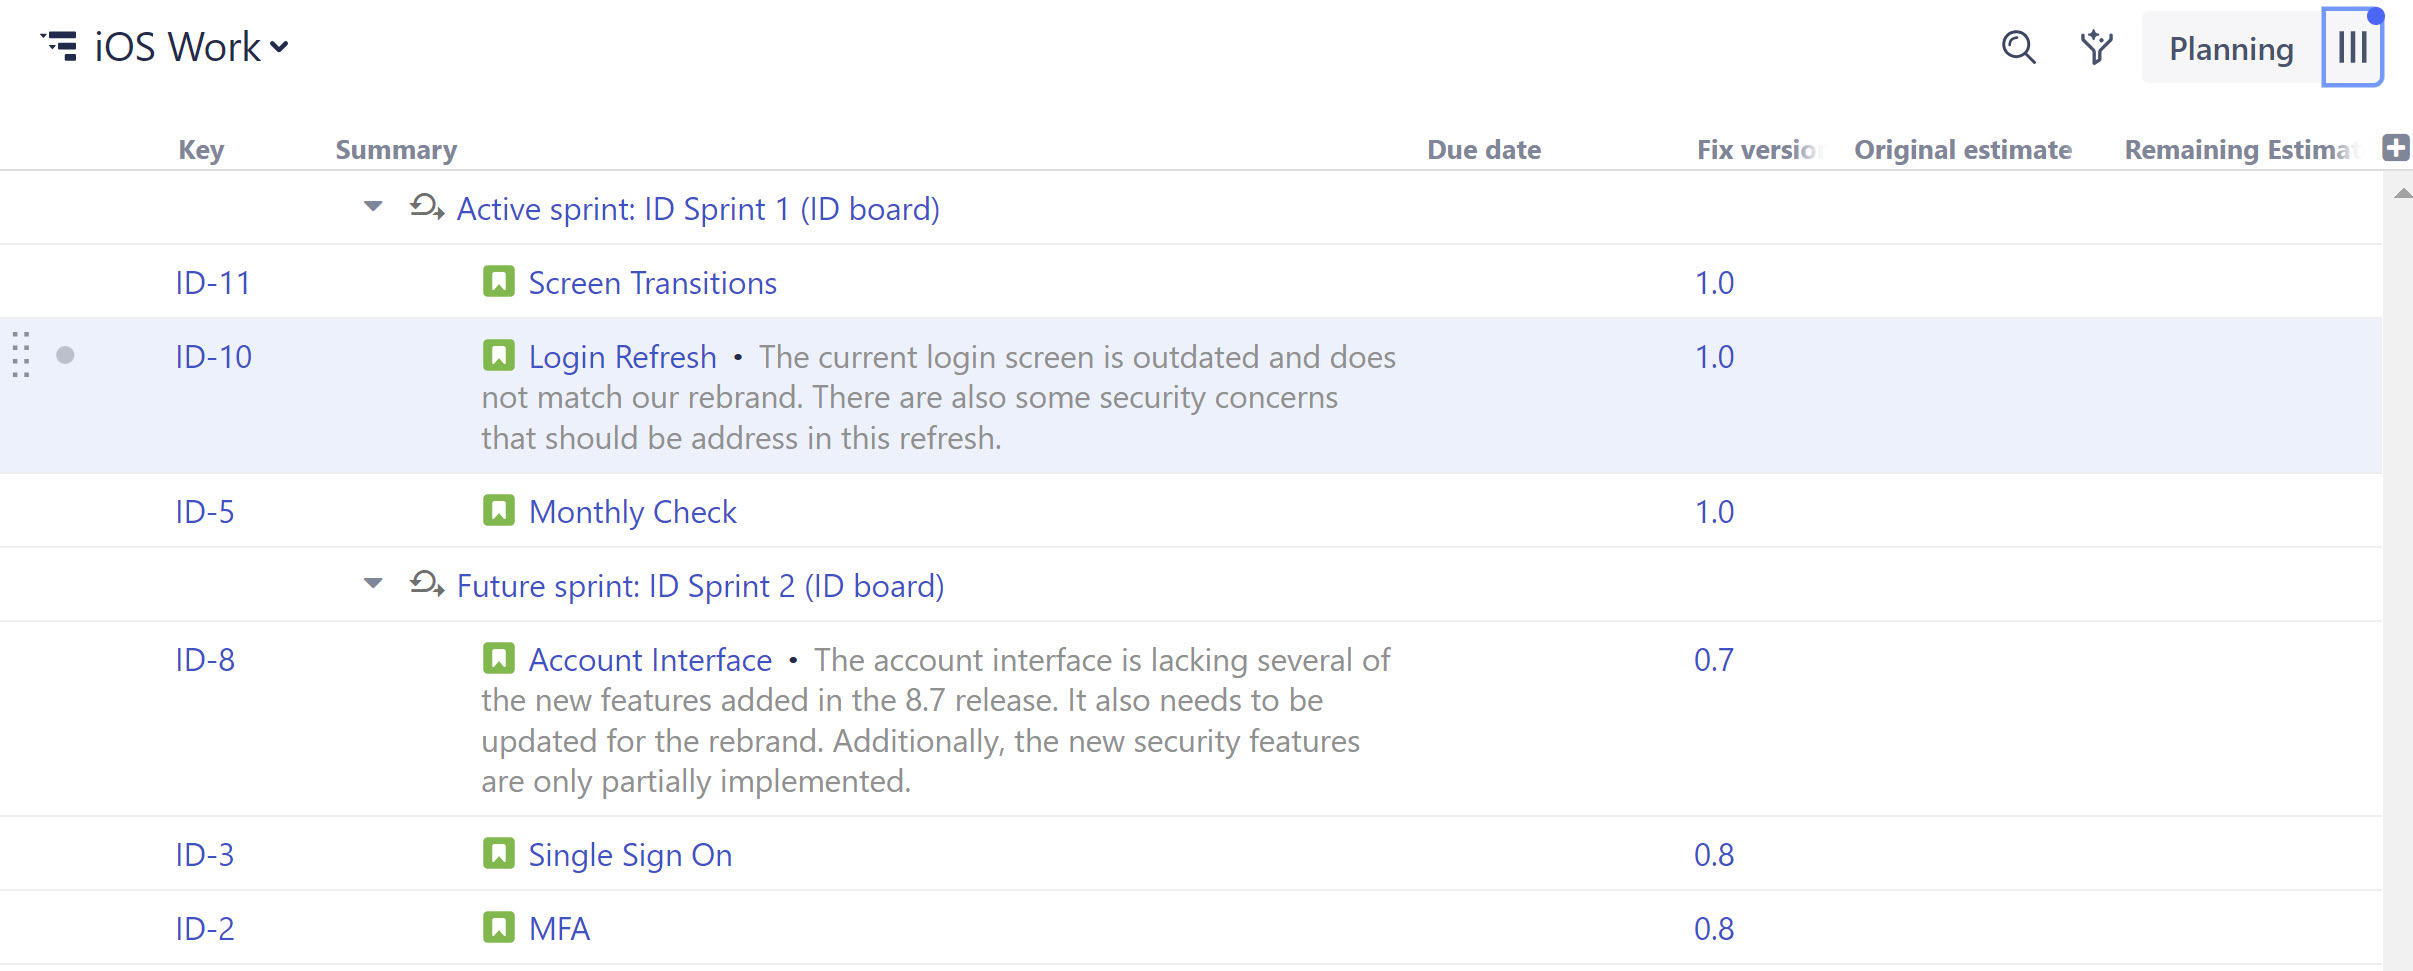The width and height of the screenshot is (2413, 971).
Task: Click the scrollbar up arrow
Action: click(2401, 194)
